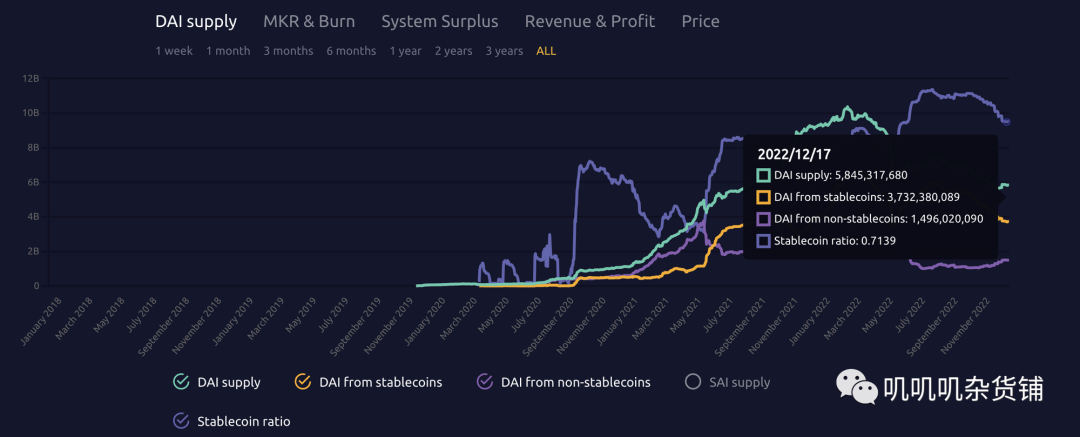1080x437 pixels.
Task: Switch to the System Surplus tab
Action: [439, 21]
